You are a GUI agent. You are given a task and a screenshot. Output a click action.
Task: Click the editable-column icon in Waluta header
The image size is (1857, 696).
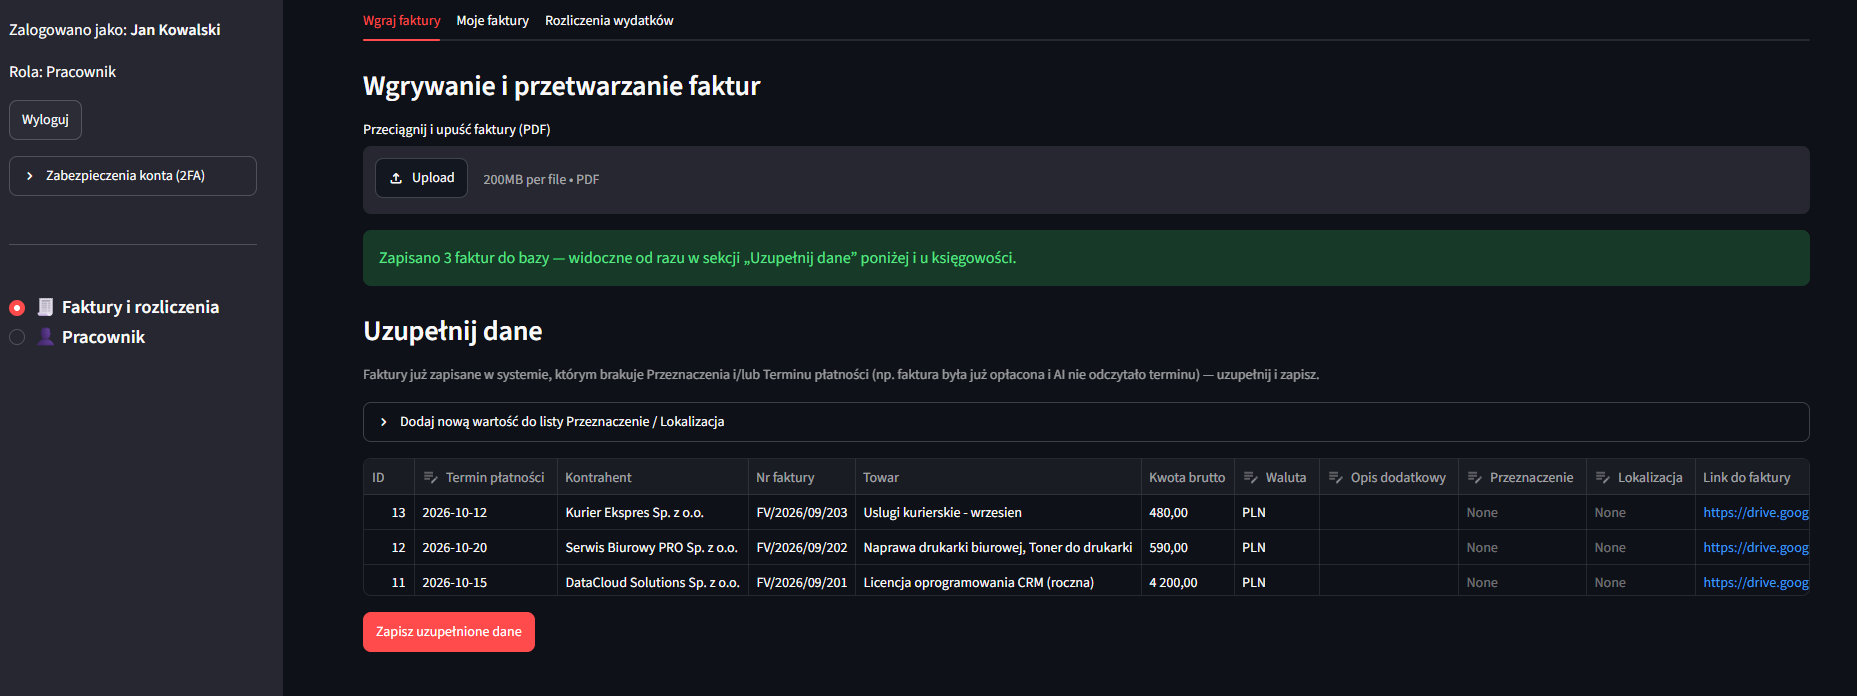pos(1250,477)
